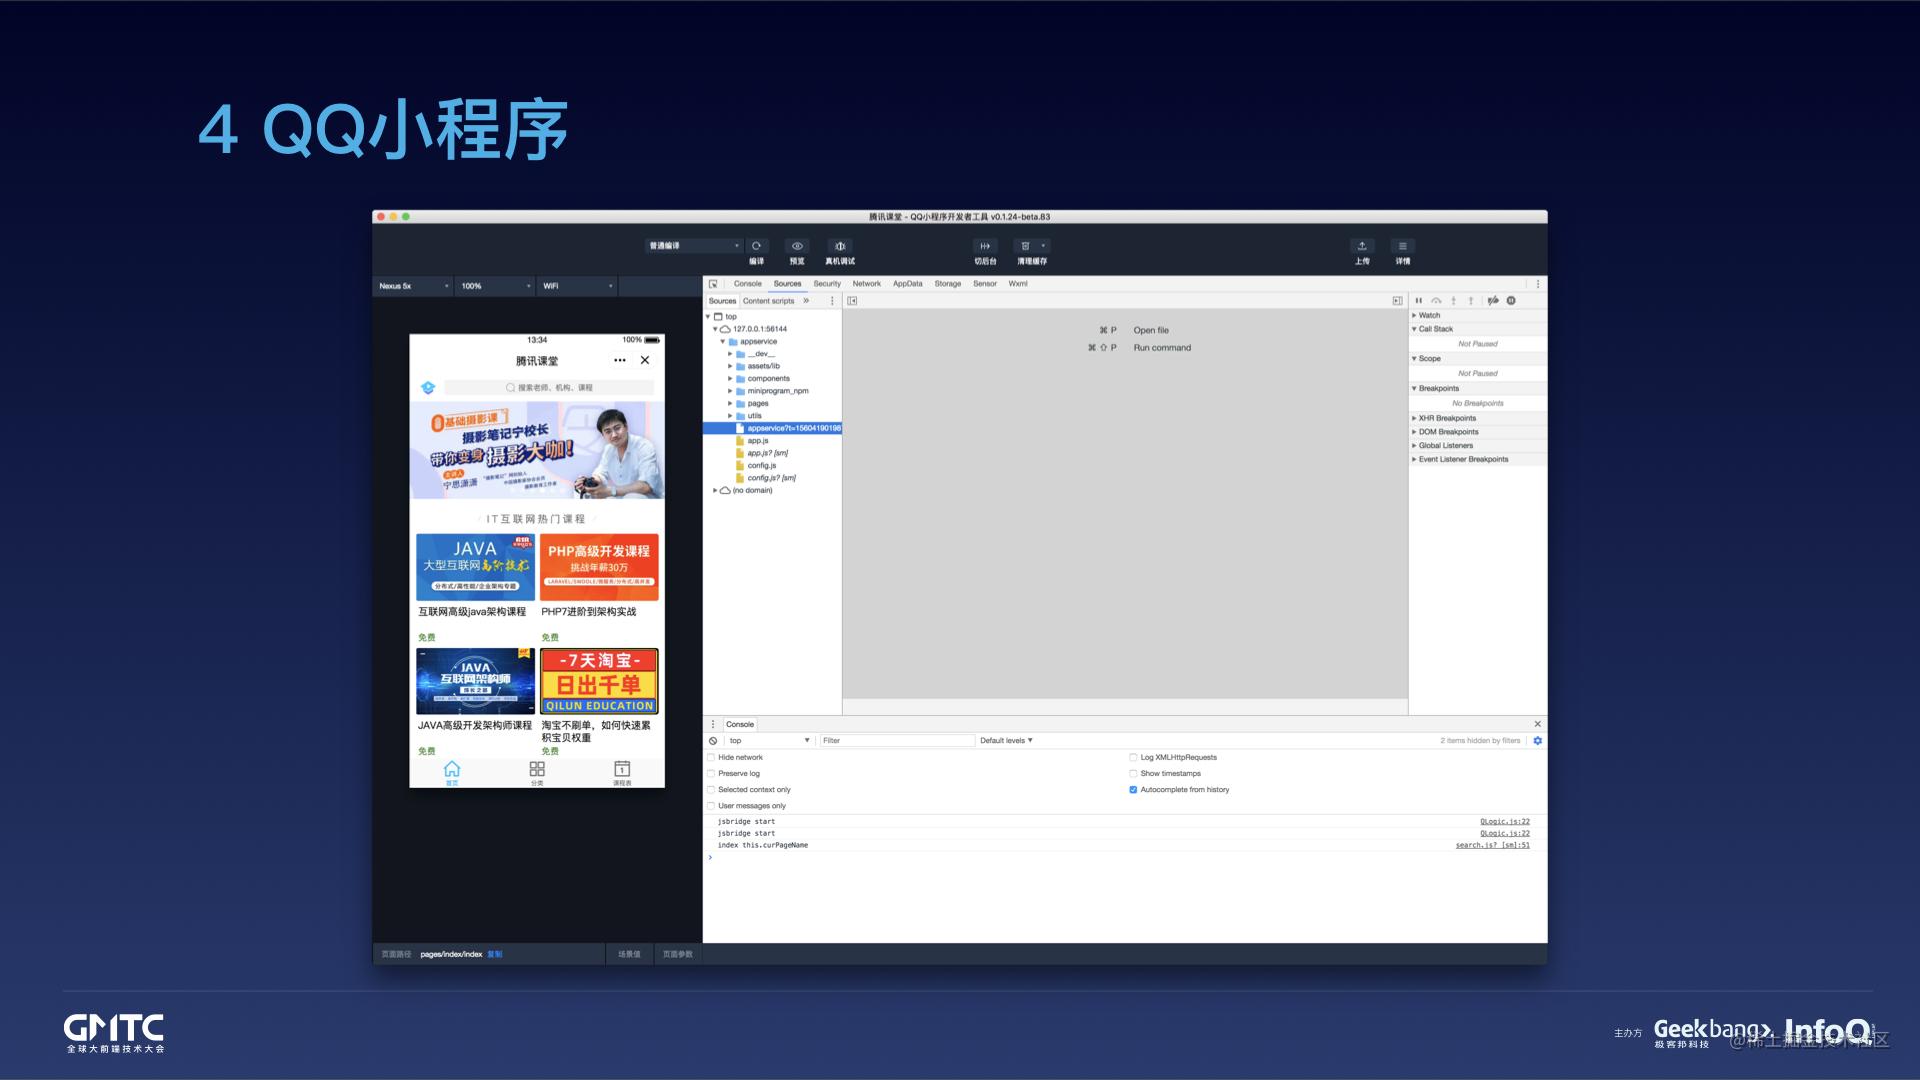Image resolution: width=1920 pixels, height=1080 pixels.
Task: Toggle Show timestamps checkbox
Action: pyautogui.click(x=1133, y=773)
